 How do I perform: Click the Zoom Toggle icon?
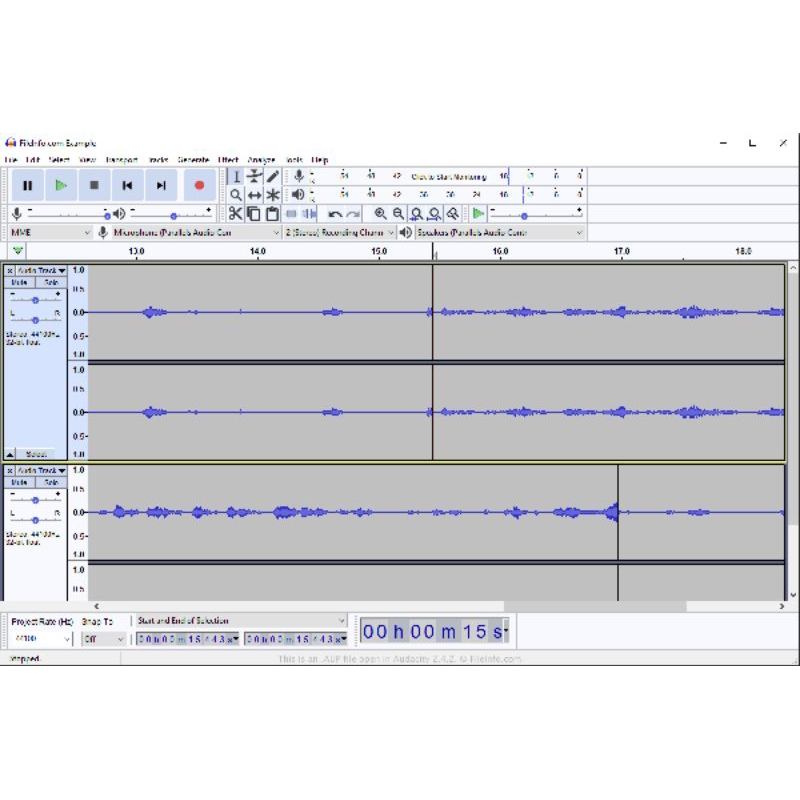pyautogui.click(x=453, y=214)
